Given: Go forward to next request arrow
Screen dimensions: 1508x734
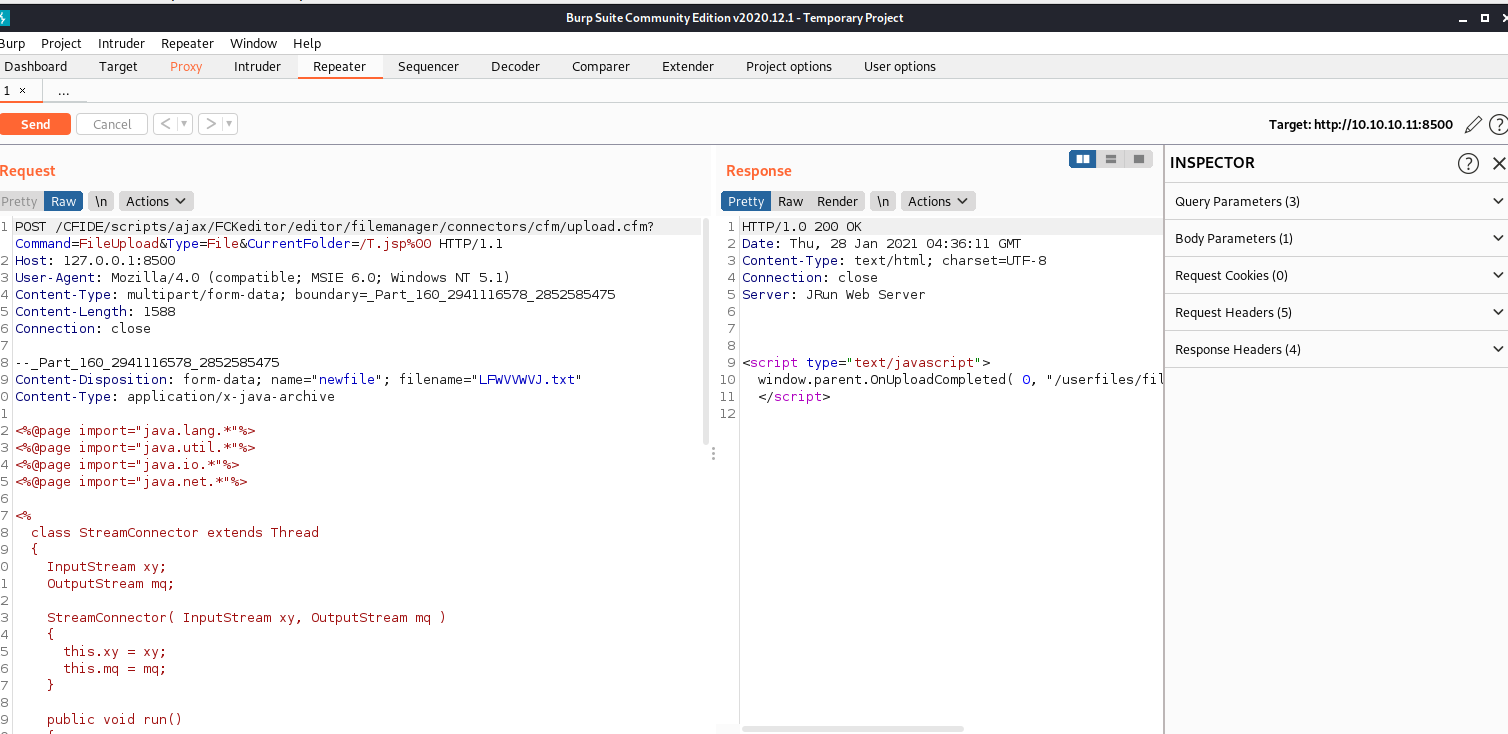Looking at the screenshot, I should (x=210, y=124).
